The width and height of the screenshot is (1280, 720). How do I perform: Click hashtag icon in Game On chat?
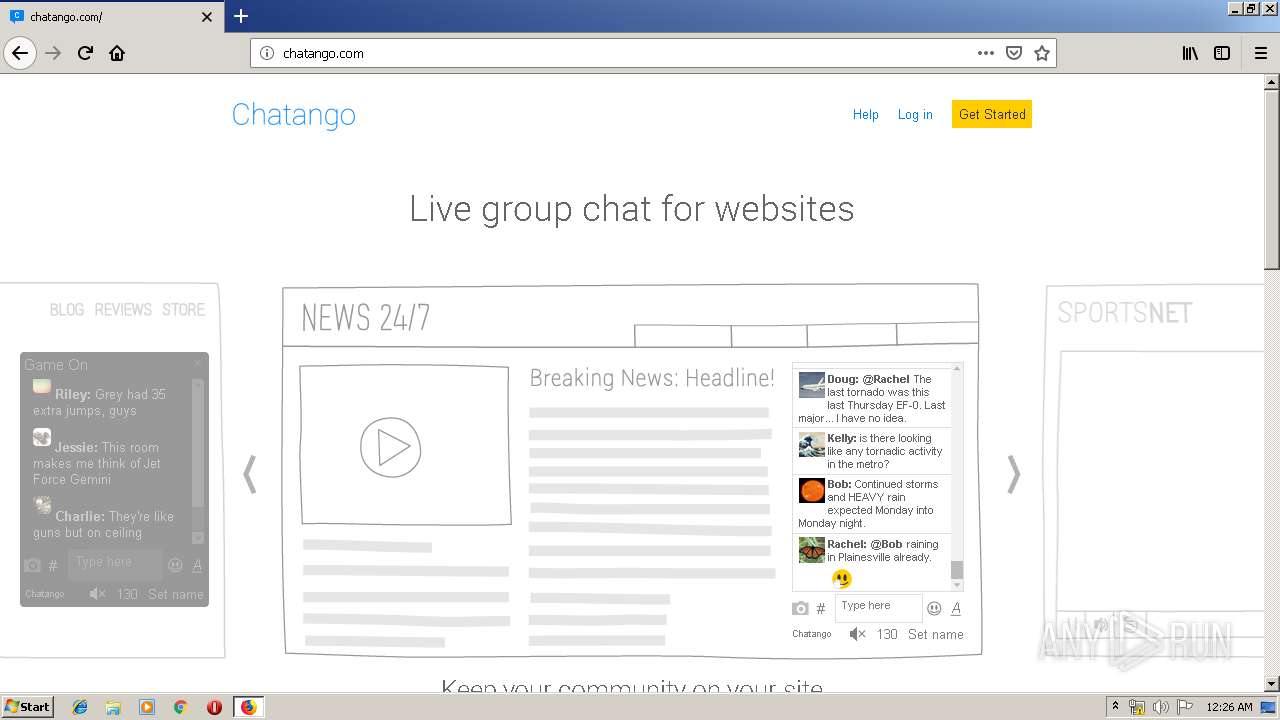point(53,565)
